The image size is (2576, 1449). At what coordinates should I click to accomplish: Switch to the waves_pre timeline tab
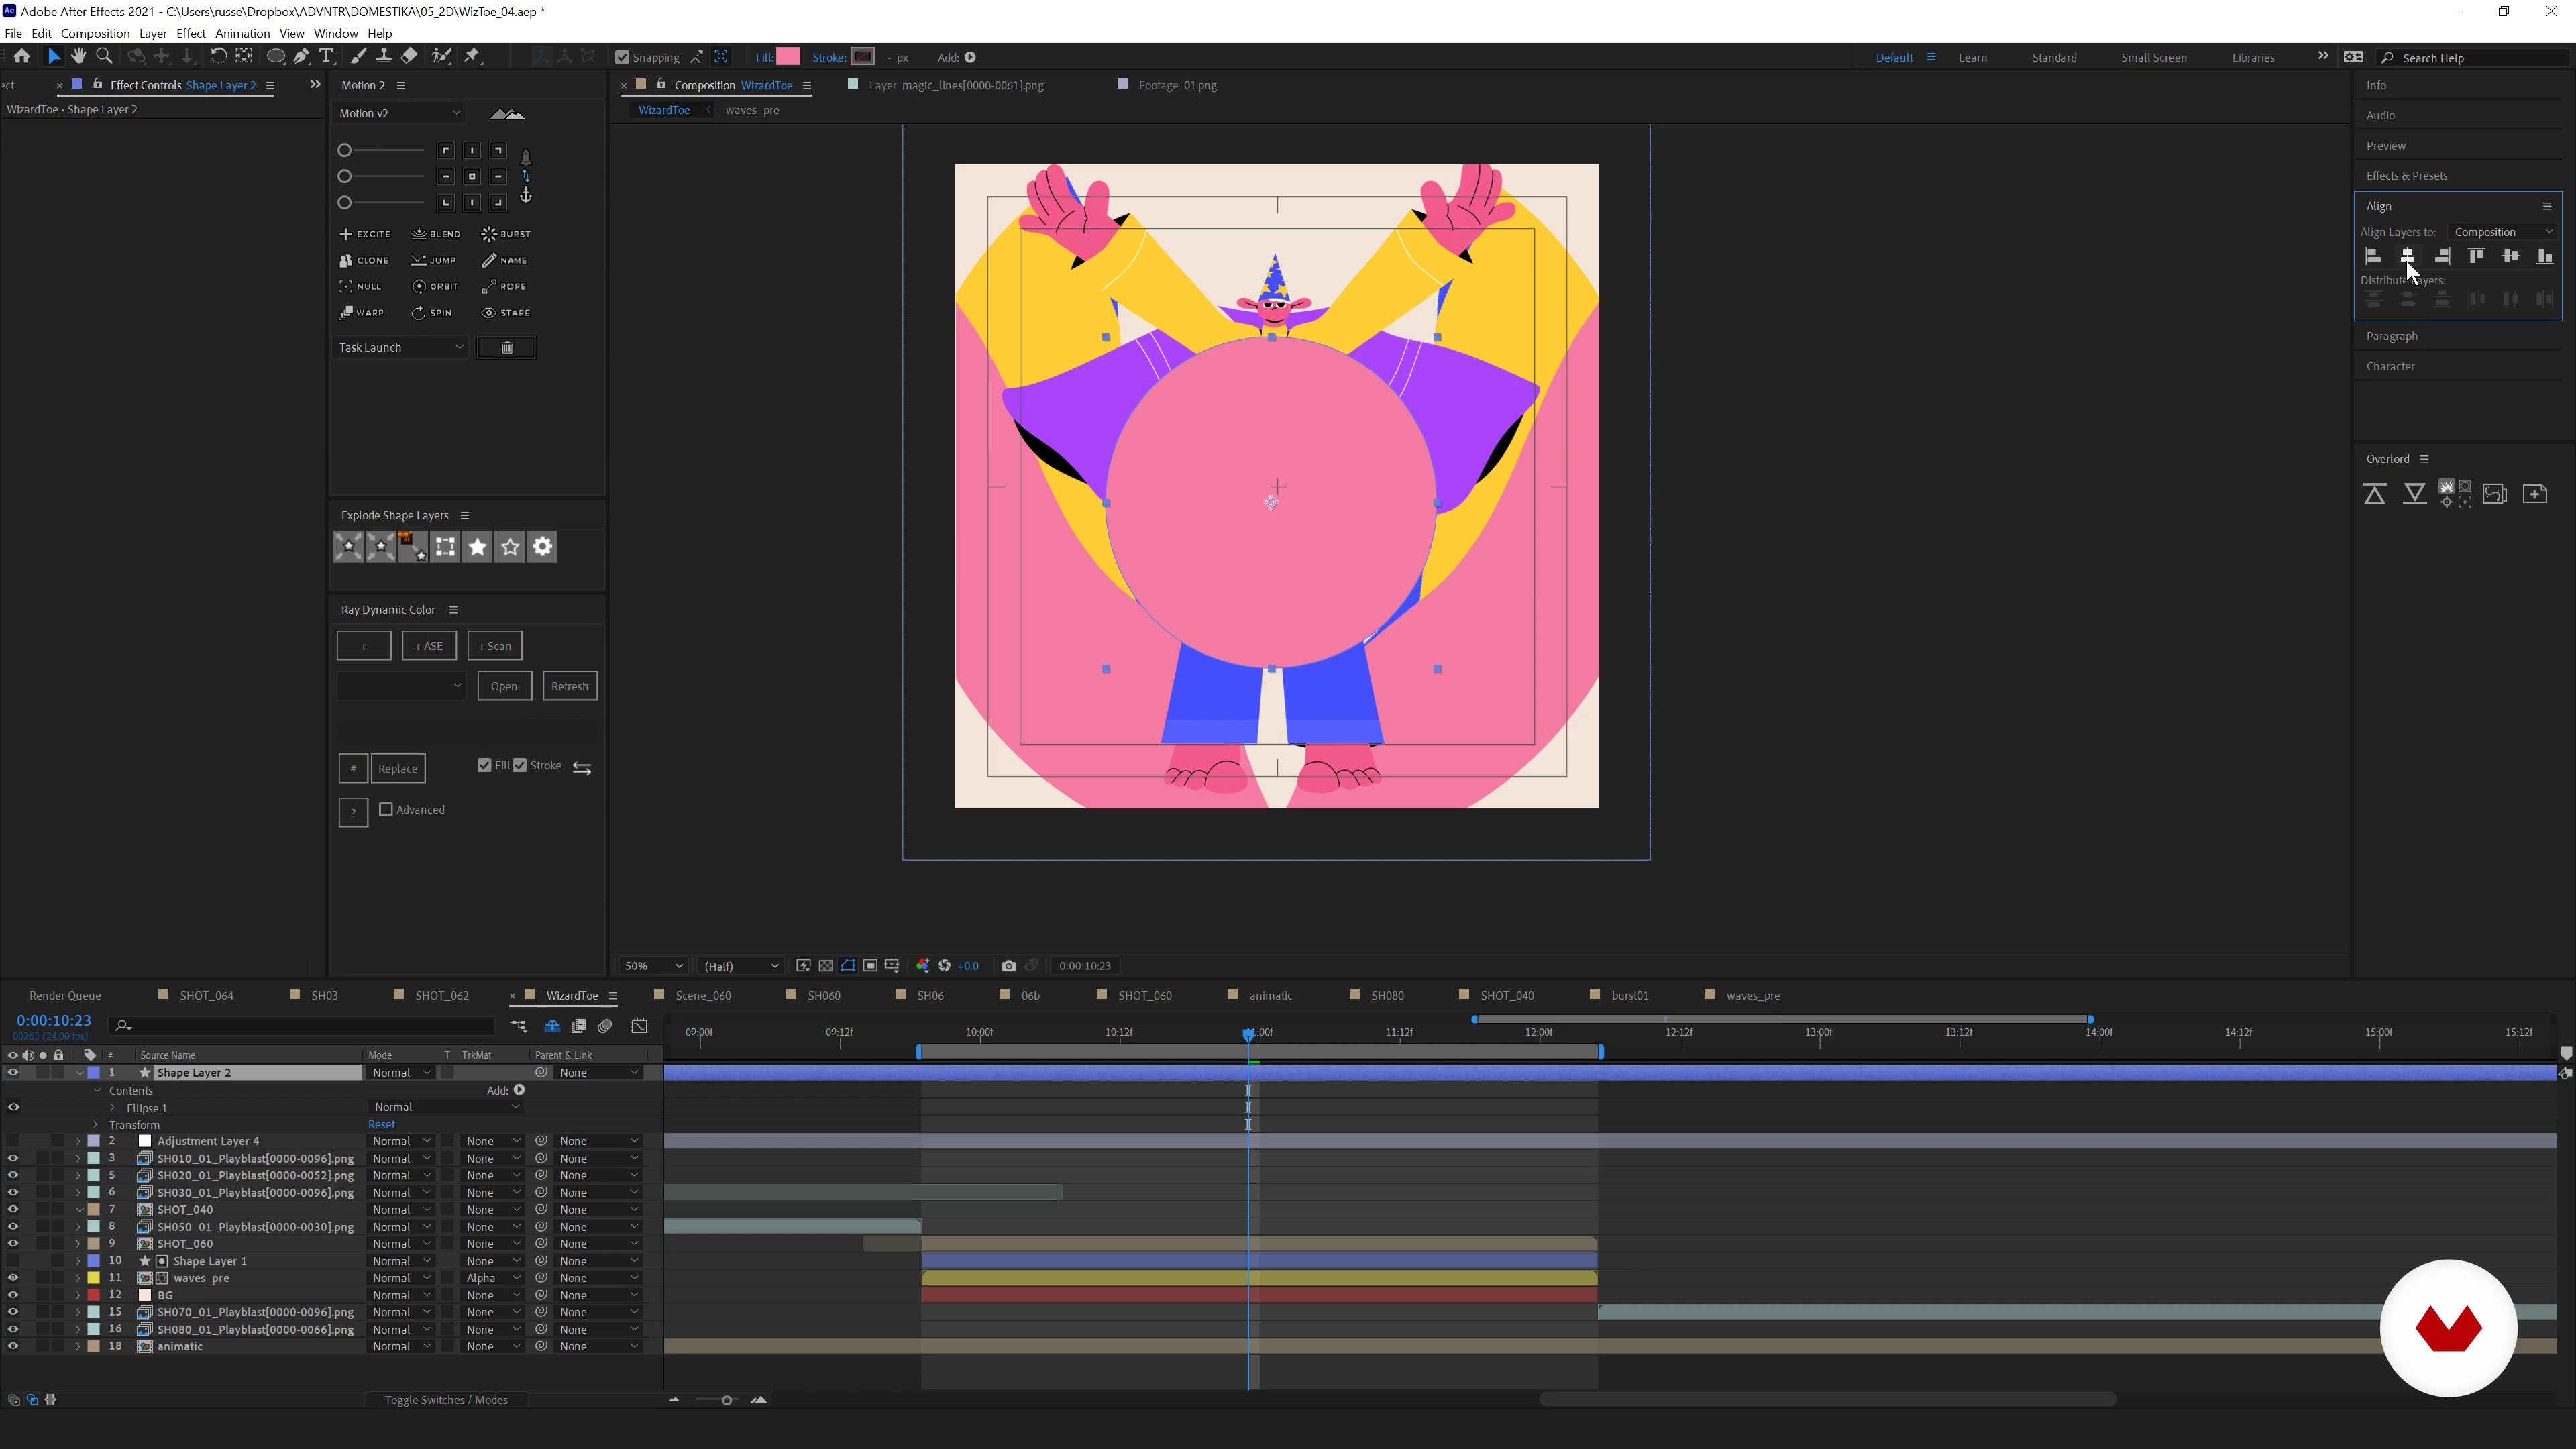pyautogui.click(x=1752, y=995)
